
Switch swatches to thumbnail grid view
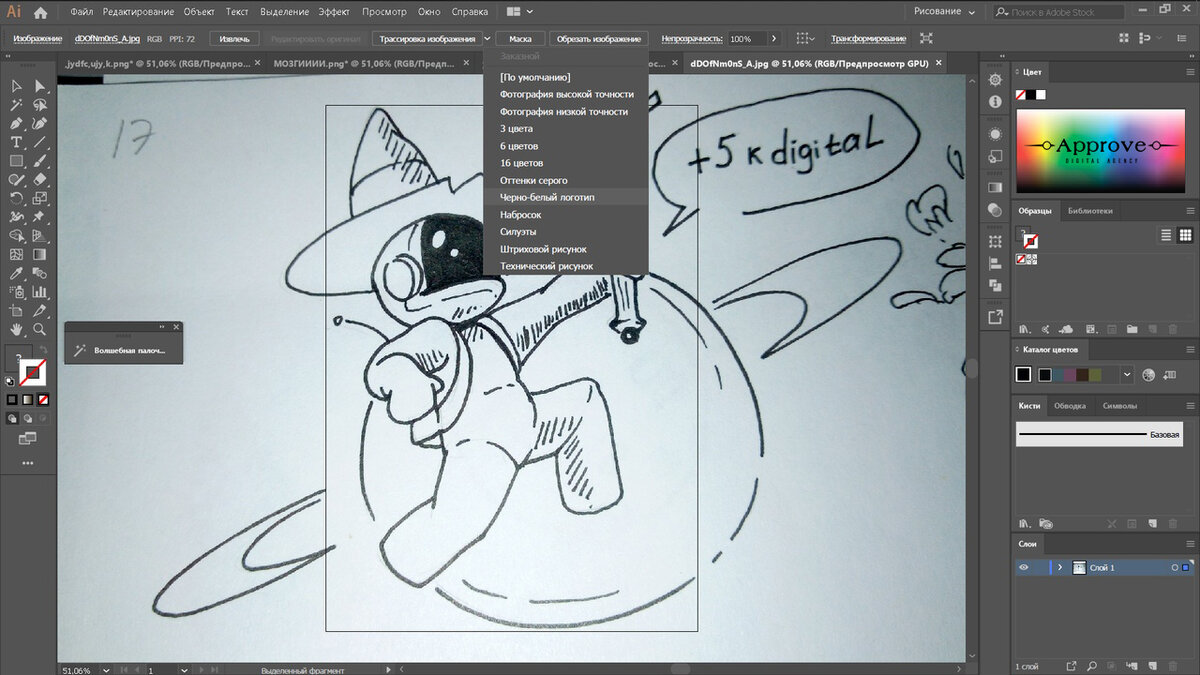point(1185,235)
